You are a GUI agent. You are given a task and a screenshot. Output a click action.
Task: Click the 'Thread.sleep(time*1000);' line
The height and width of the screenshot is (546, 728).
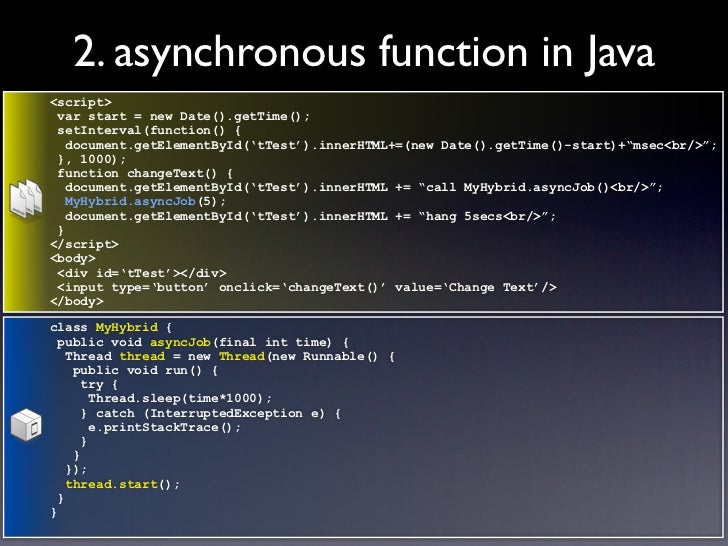click(180, 398)
